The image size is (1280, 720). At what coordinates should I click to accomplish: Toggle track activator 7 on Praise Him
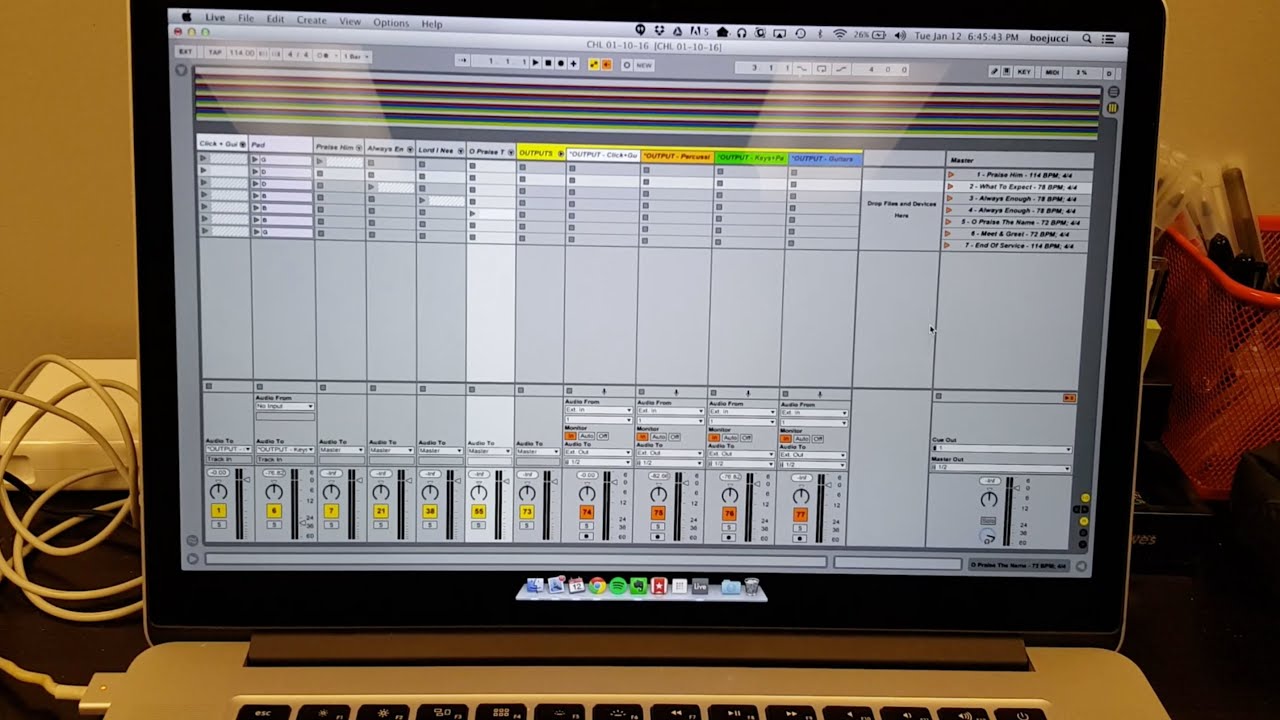coord(331,511)
